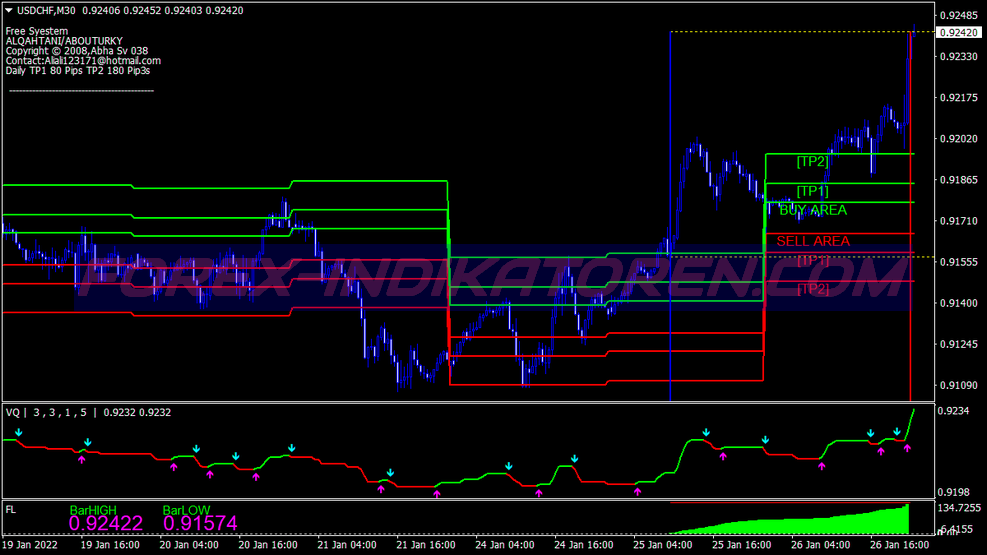Image resolution: width=987 pixels, height=555 pixels.
Task: Click price scale value 0.92485
Action: click(959, 15)
